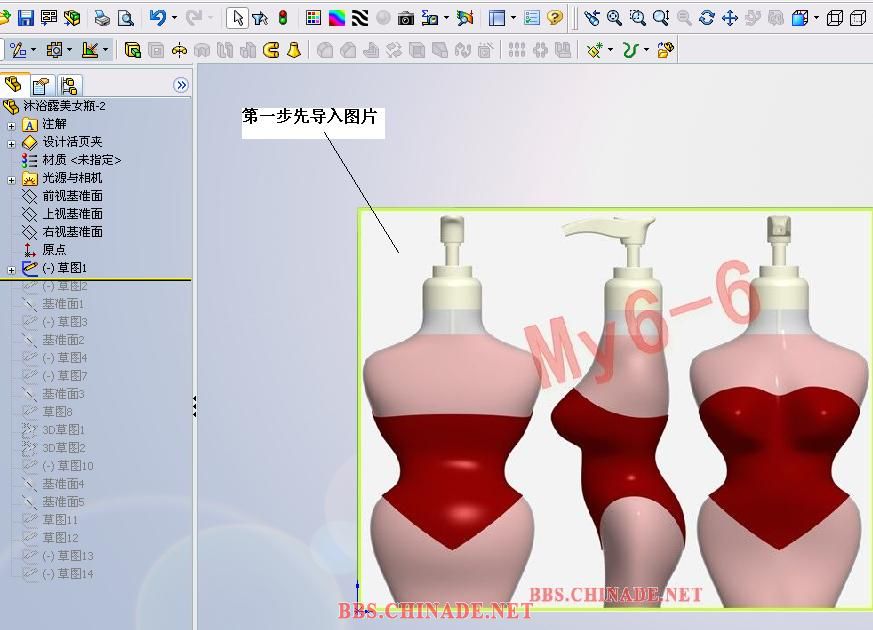873x630 pixels.
Task: Click the sketch plane axes icon
Action: [x=90, y=50]
